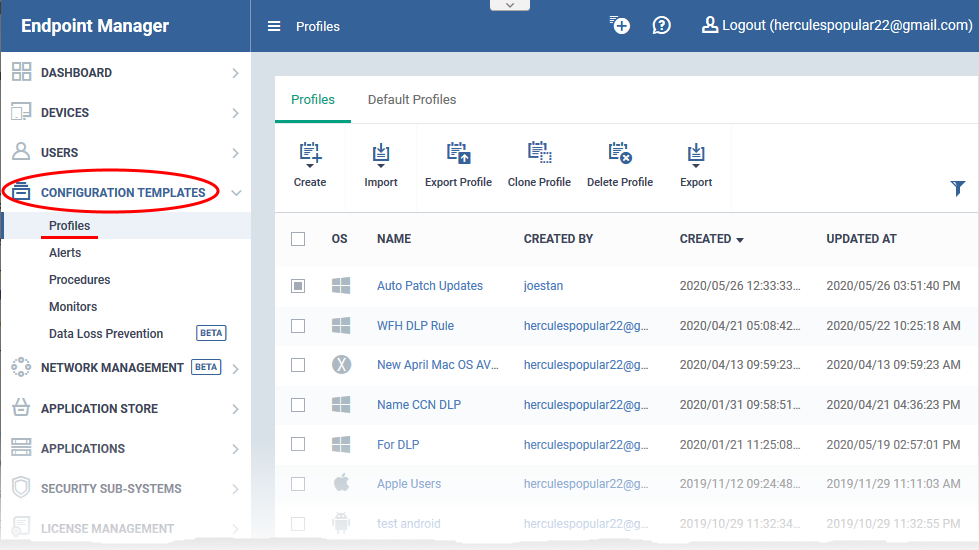Expand the Application Store chevron
The height and width of the screenshot is (550, 979).
pos(235,410)
